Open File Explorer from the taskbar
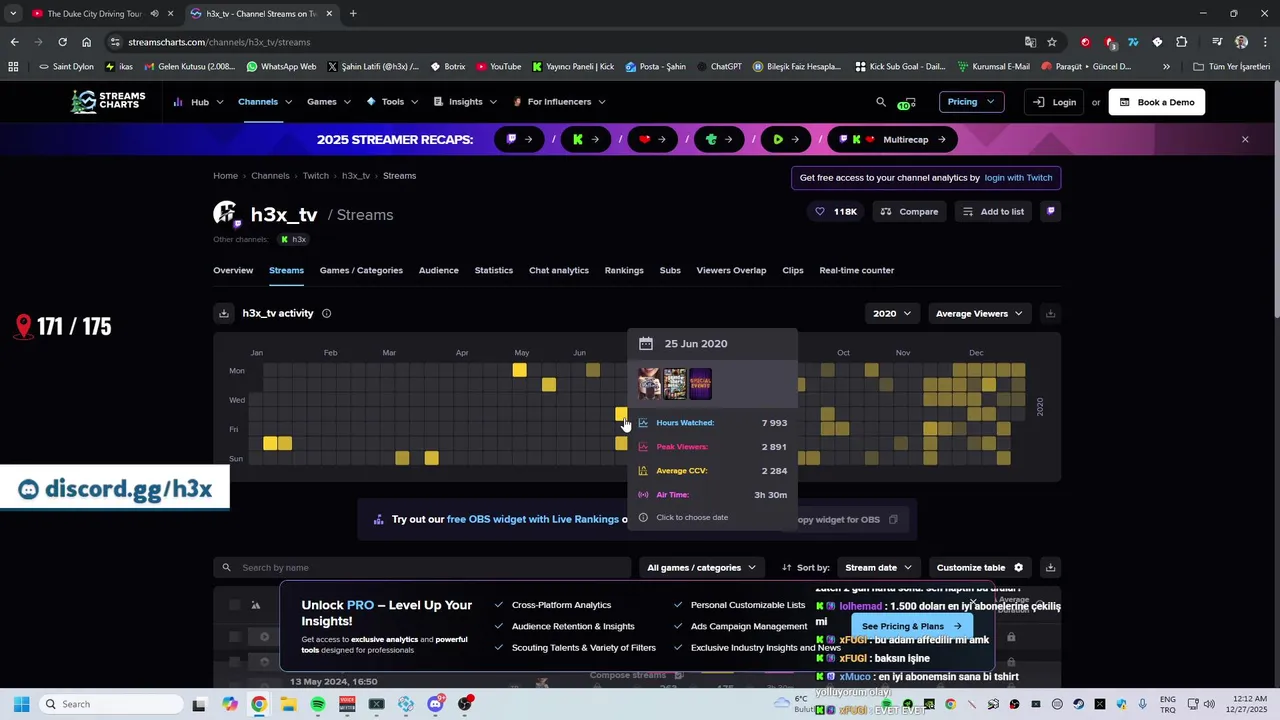 [288, 704]
